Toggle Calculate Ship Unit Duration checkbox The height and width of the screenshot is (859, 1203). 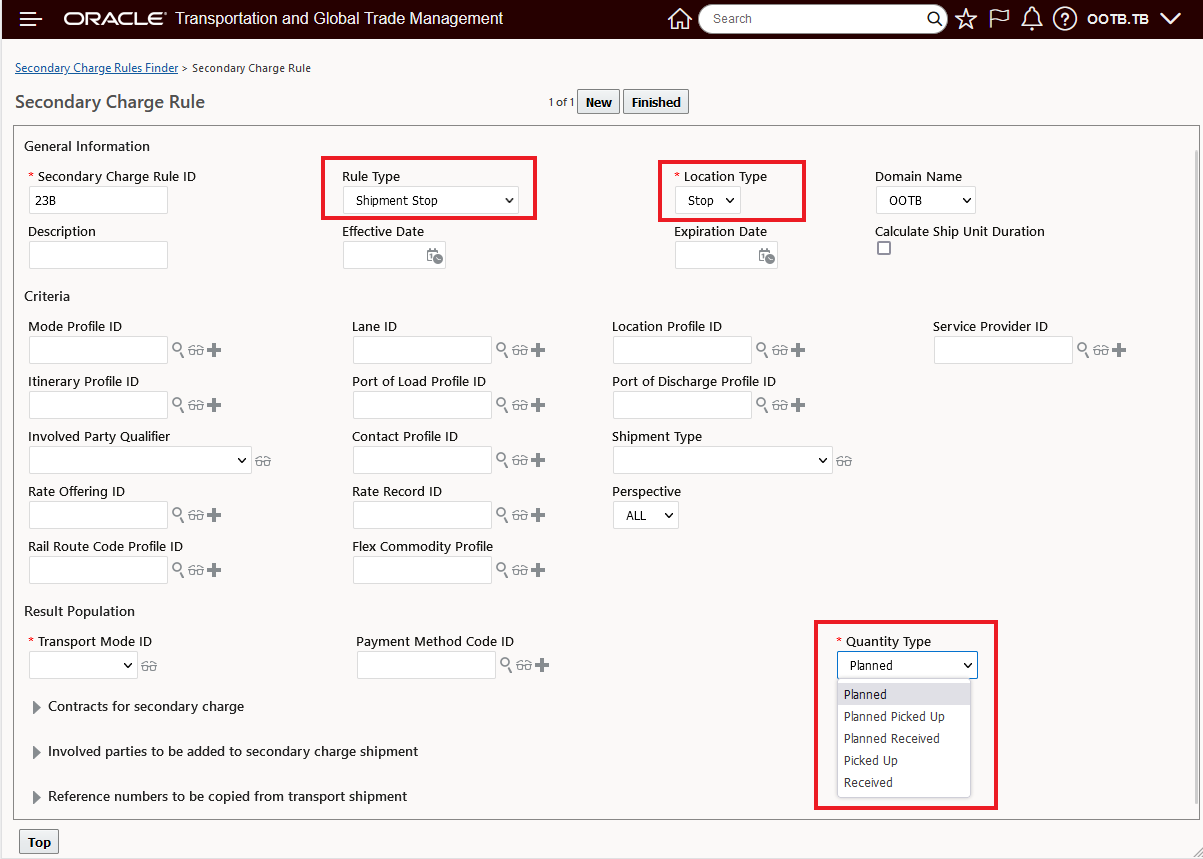point(884,248)
